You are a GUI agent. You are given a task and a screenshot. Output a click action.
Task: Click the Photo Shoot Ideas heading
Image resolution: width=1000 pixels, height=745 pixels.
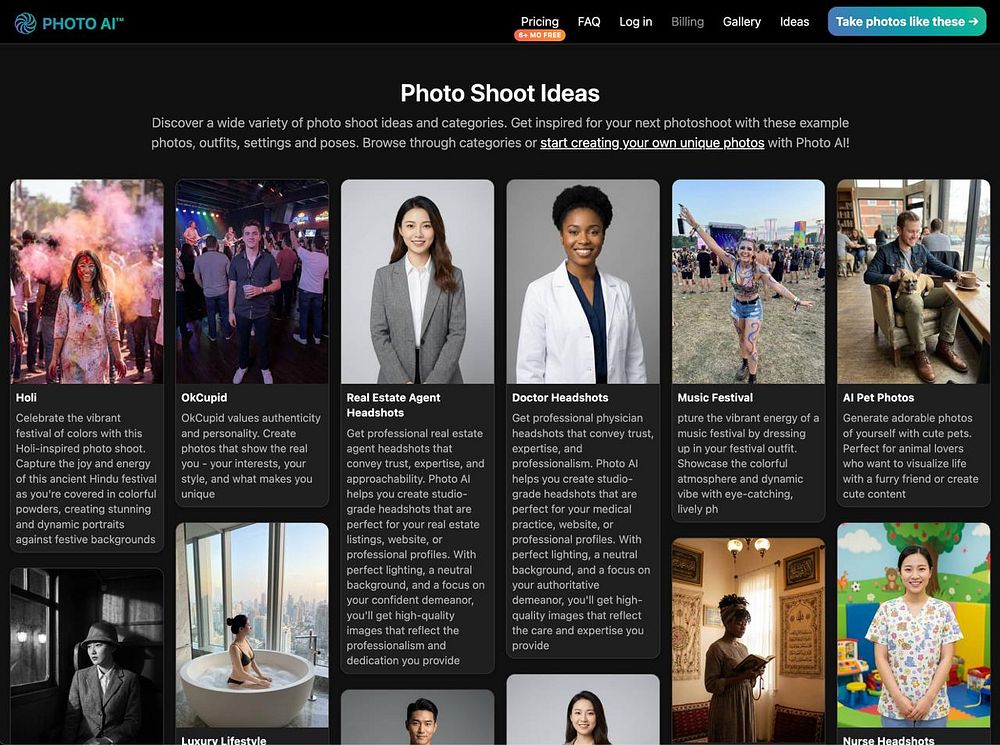tap(500, 93)
